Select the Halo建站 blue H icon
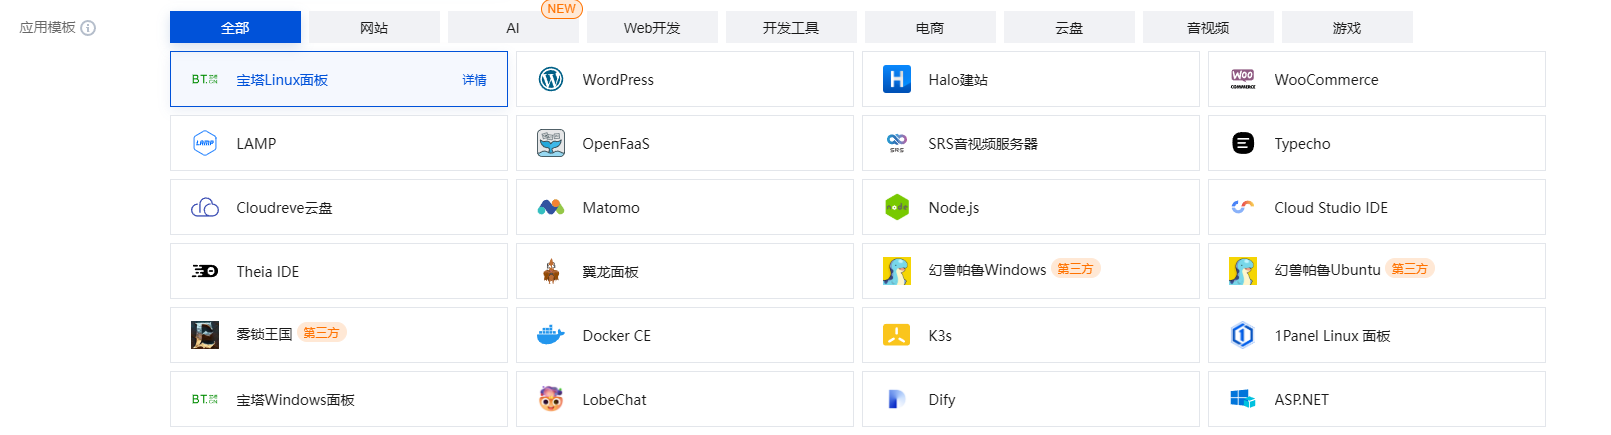 pos(897,79)
